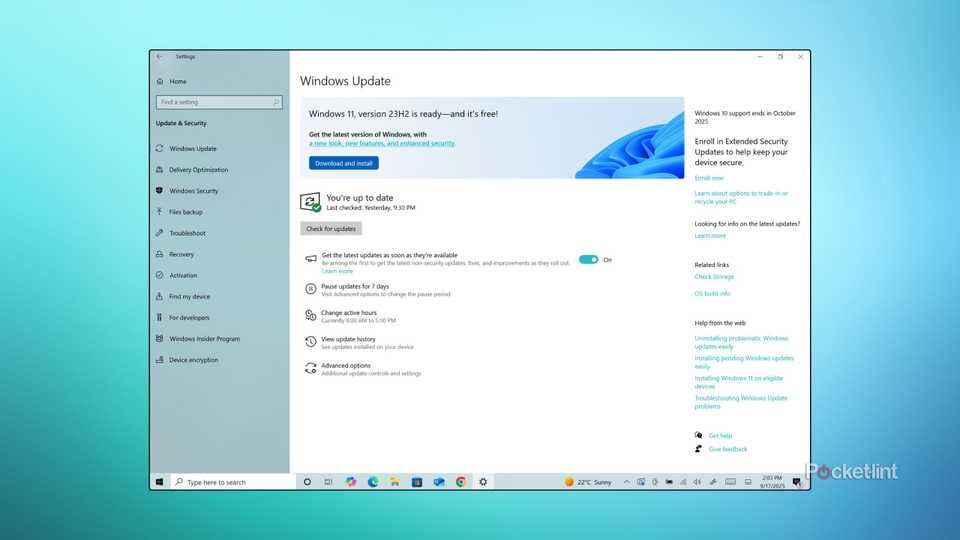Click the Windows Security shield icon

[x=160, y=190]
